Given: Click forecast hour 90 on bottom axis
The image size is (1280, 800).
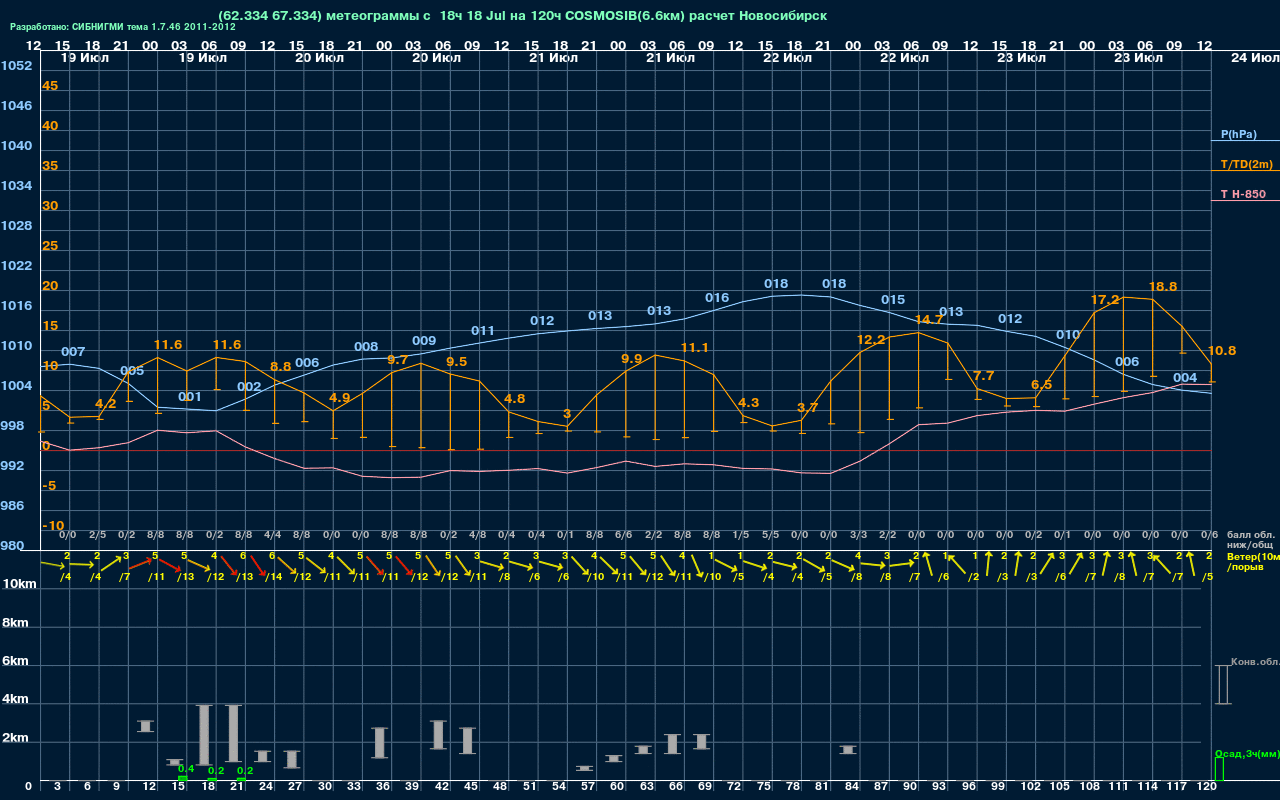Looking at the screenshot, I should point(910,787).
